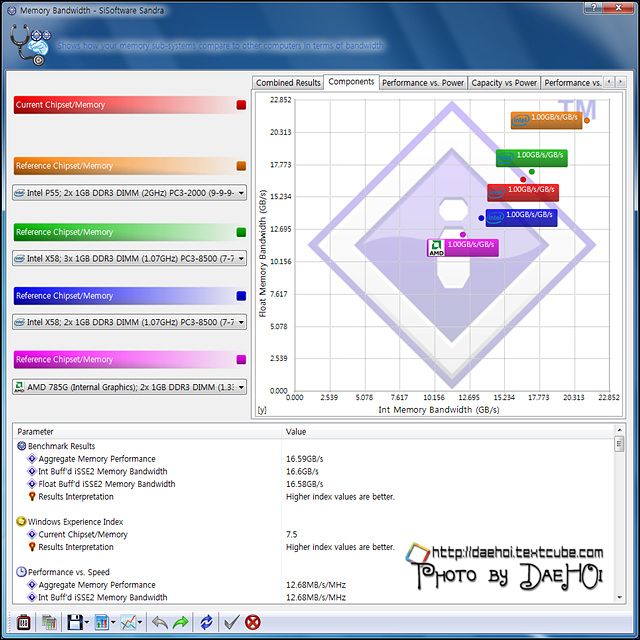Open the Intel X58 3x 1GB DDR3 dropdown
Image resolution: width=640 pixels, height=640 pixels.
pos(129,258)
